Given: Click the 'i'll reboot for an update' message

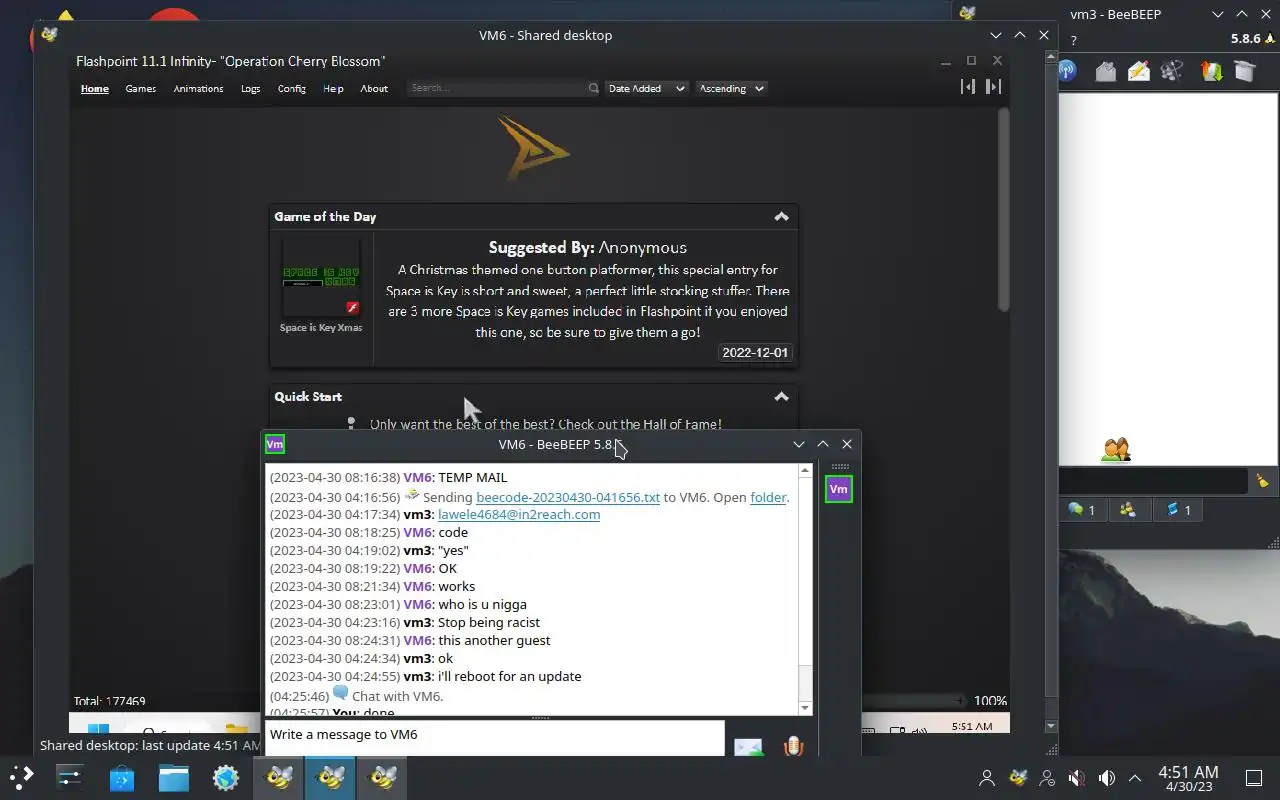Looking at the screenshot, I should coord(509,676).
